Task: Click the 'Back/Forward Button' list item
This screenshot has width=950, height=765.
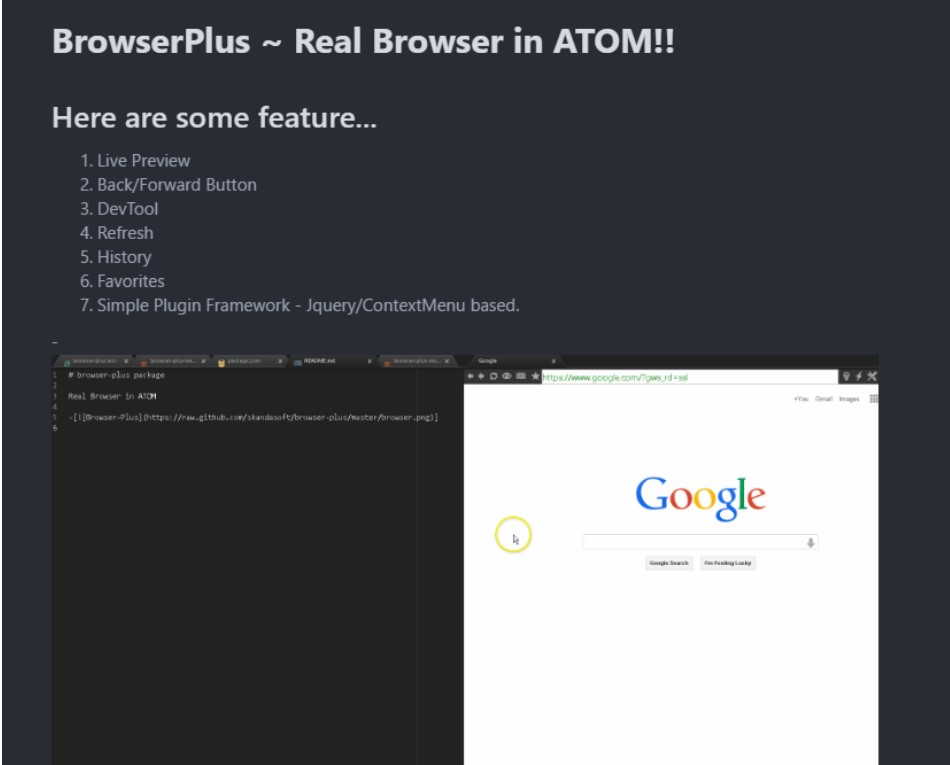Action: click(177, 185)
